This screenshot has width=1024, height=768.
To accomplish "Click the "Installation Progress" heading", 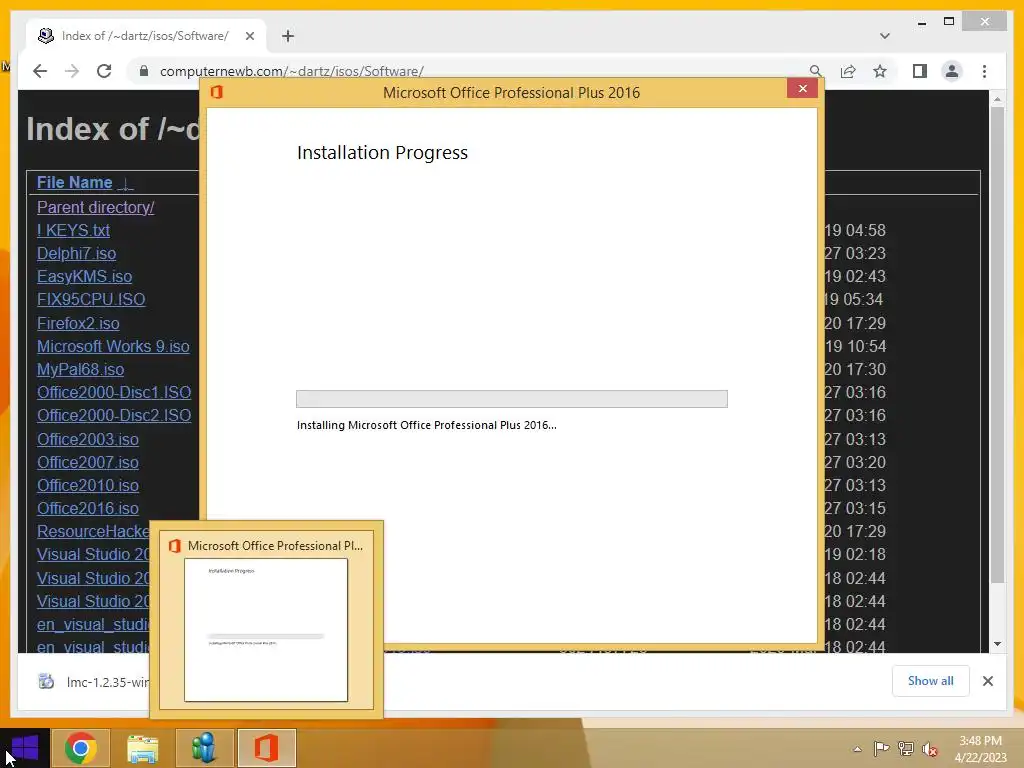I will pos(382,152).
